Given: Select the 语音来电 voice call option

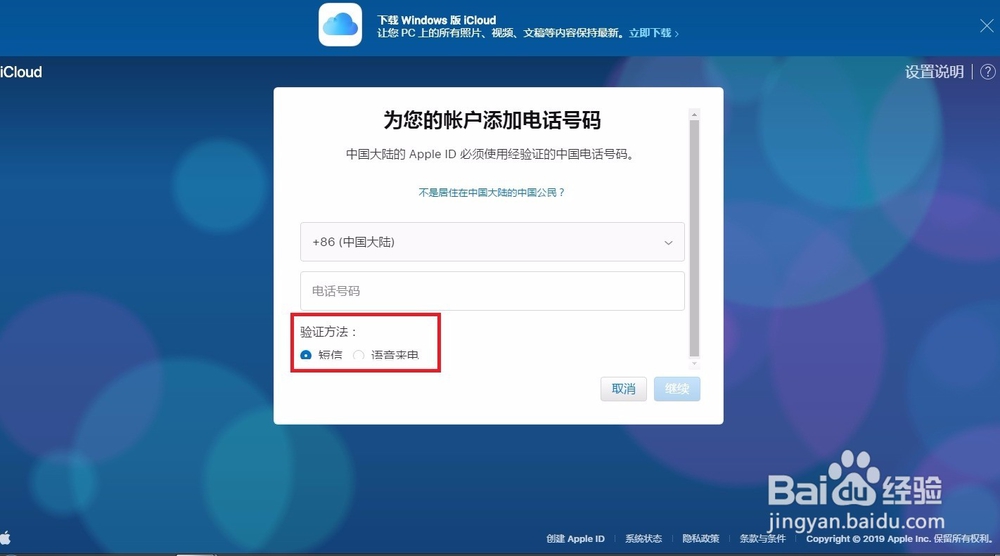Looking at the screenshot, I should (x=358, y=355).
